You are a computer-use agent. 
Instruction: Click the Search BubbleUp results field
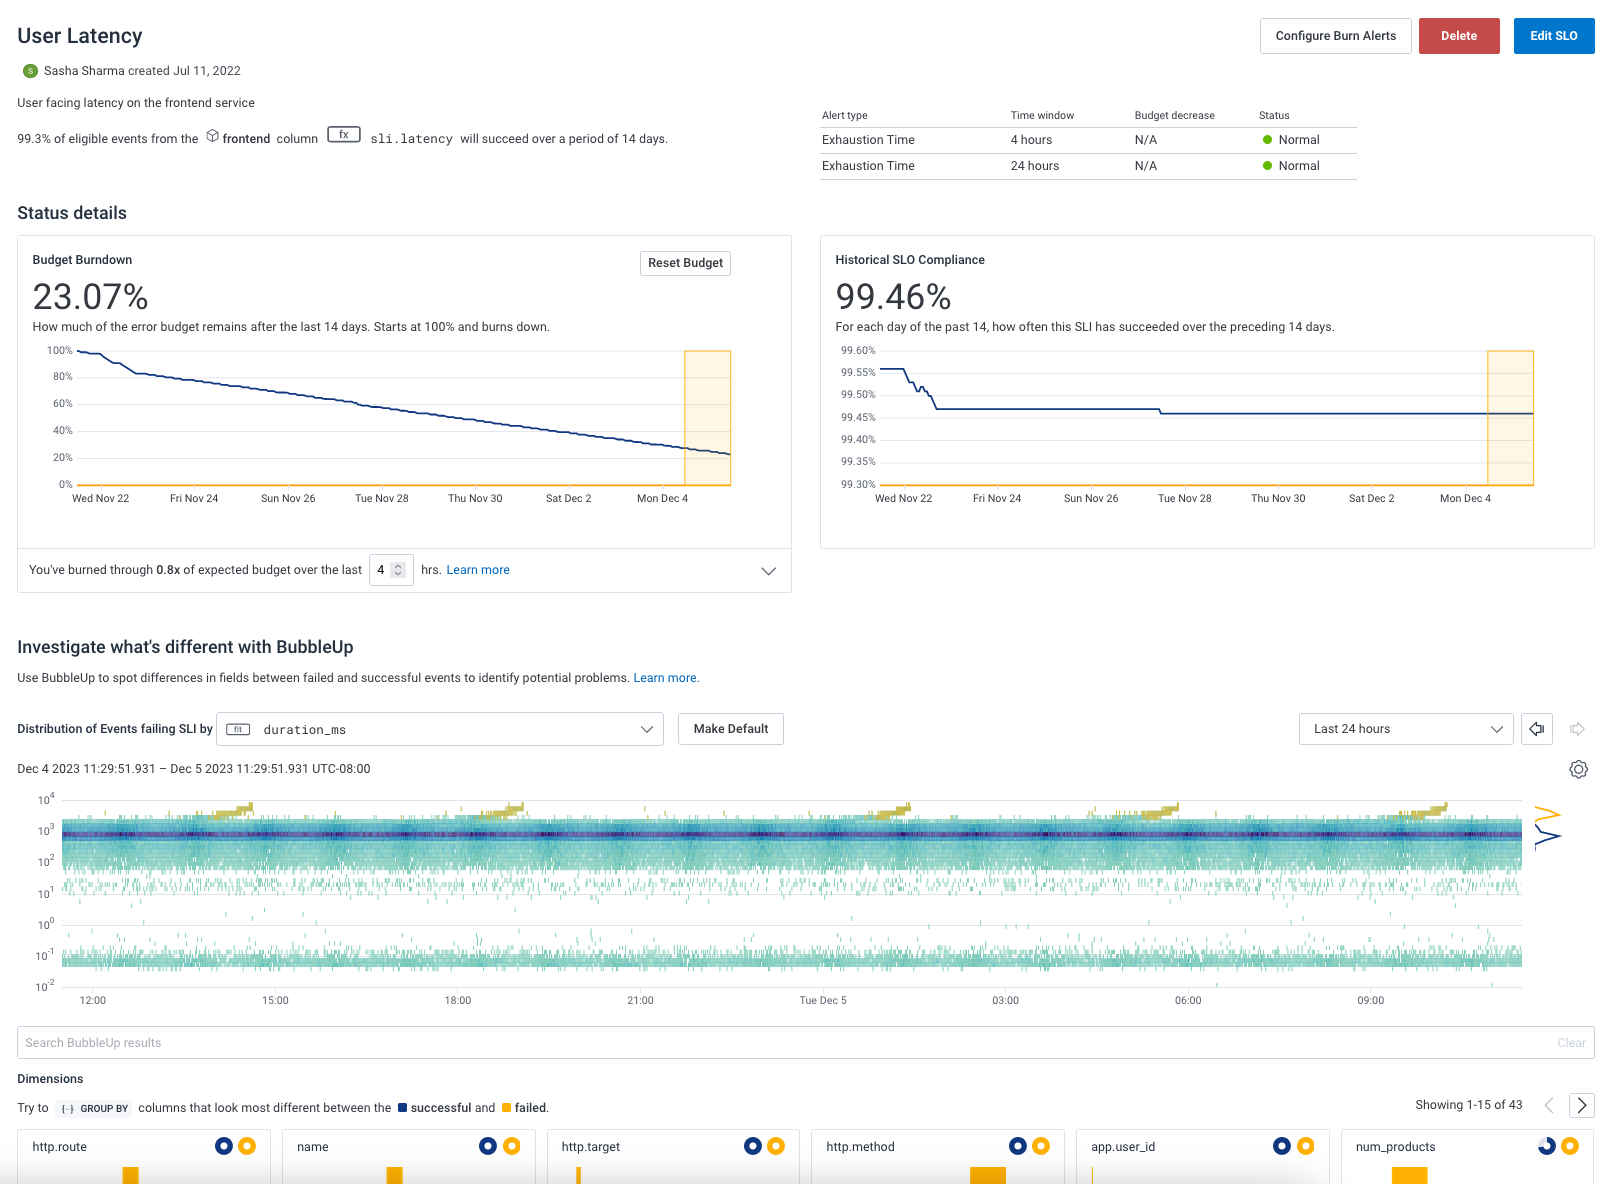pyautogui.click(x=806, y=1042)
